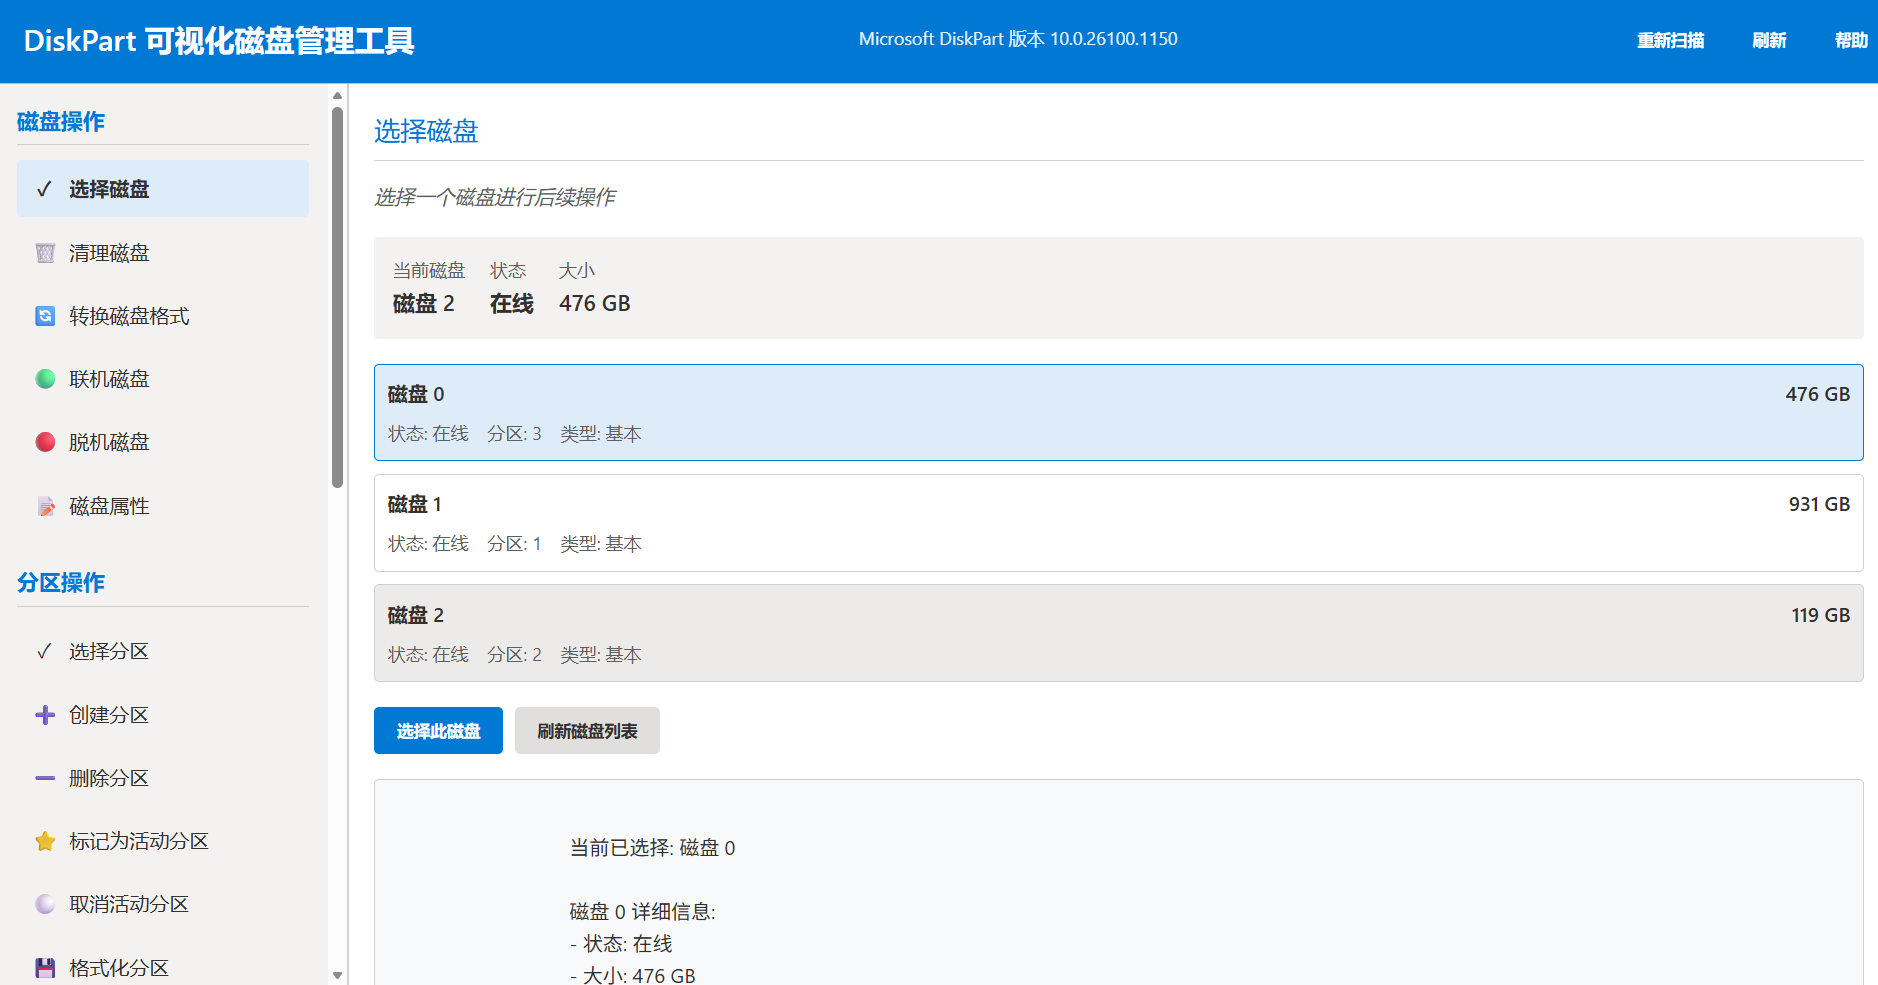Click the status value '在线' in summary
This screenshot has height=985, width=1878.
tap(512, 304)
